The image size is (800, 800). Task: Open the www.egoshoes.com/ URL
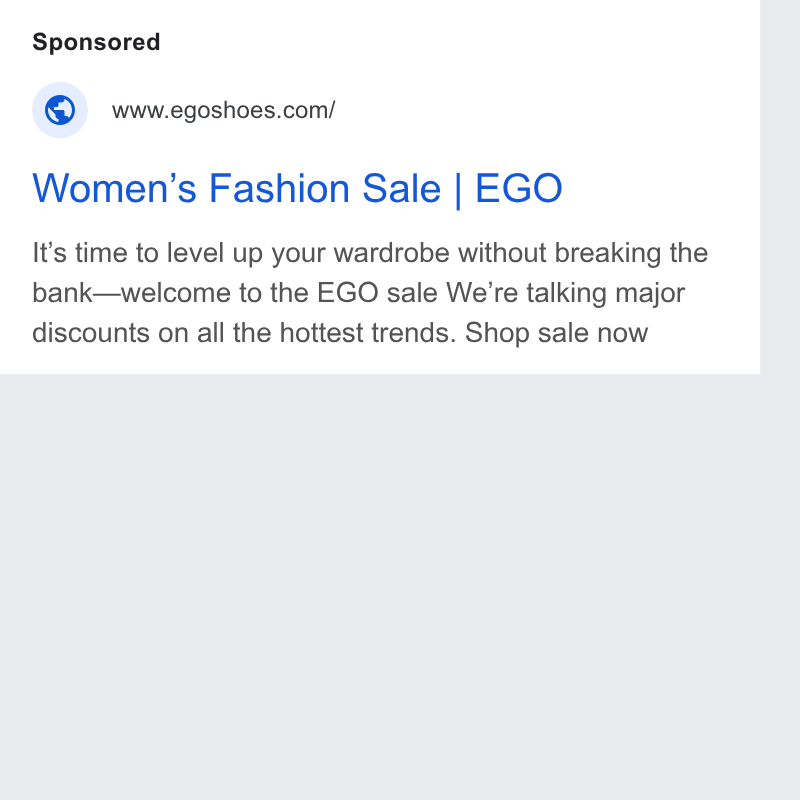tap(223, 110)
